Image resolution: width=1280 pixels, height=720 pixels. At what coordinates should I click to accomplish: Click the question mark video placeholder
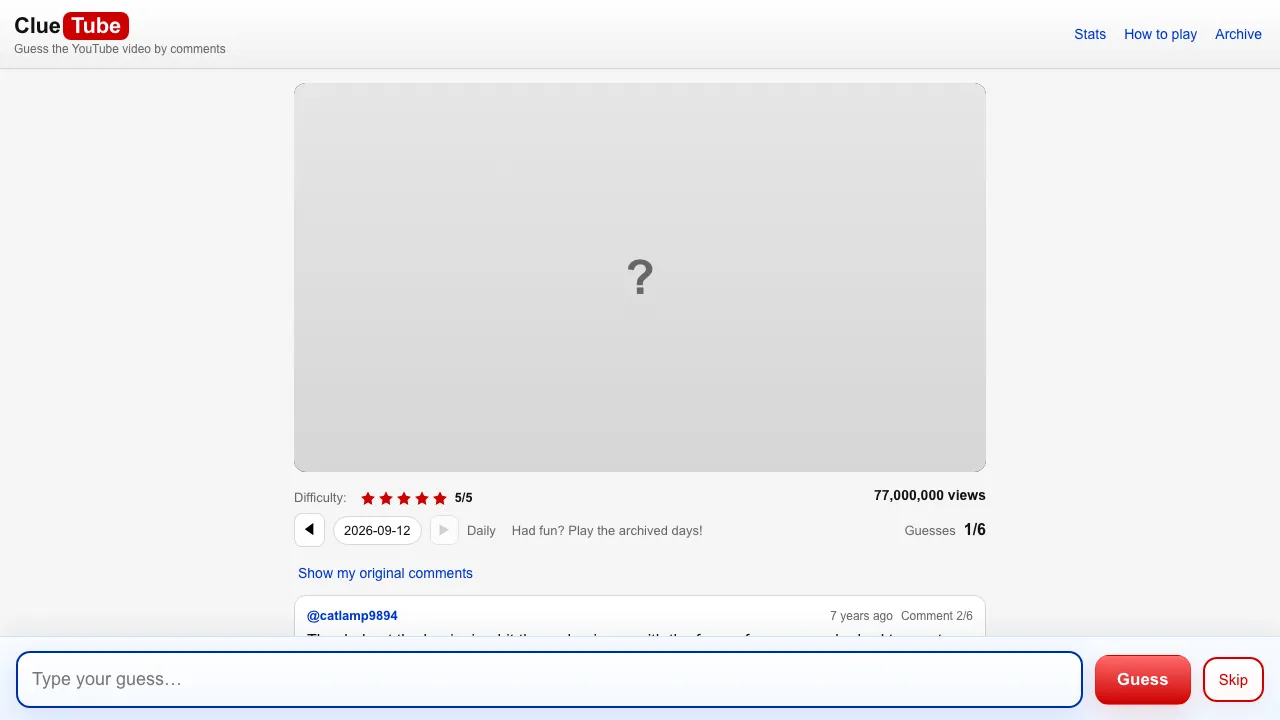640,277
